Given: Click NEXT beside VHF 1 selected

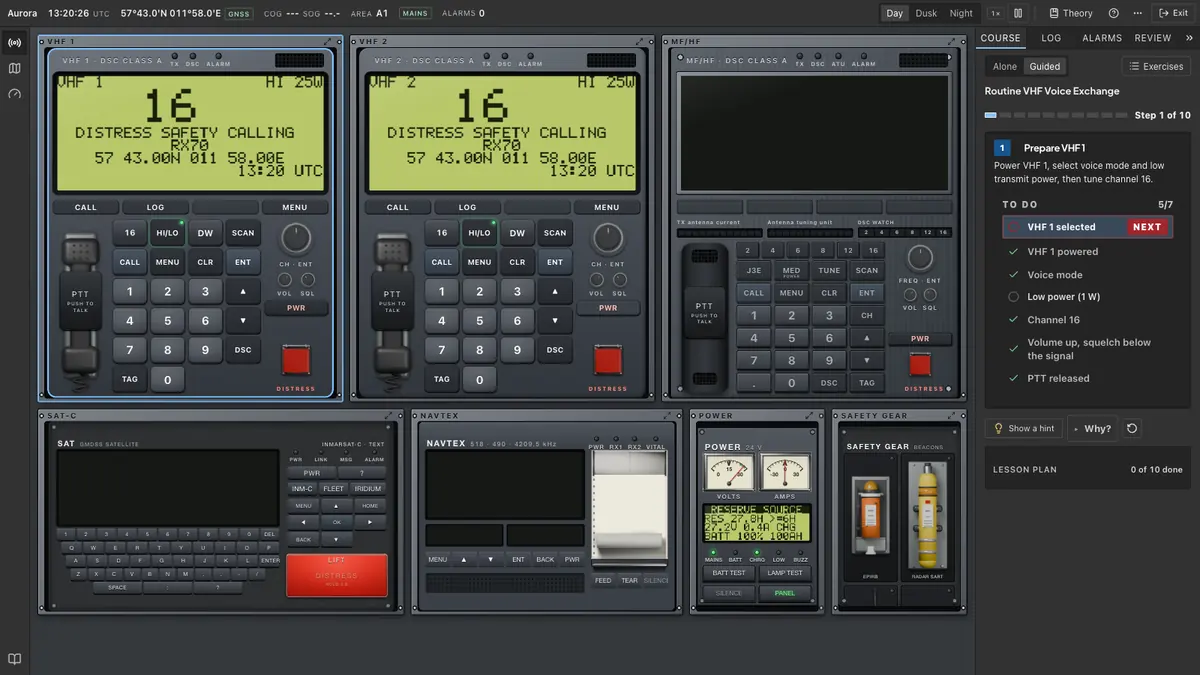Looking at the screenshot, I should coord(1147,227).
